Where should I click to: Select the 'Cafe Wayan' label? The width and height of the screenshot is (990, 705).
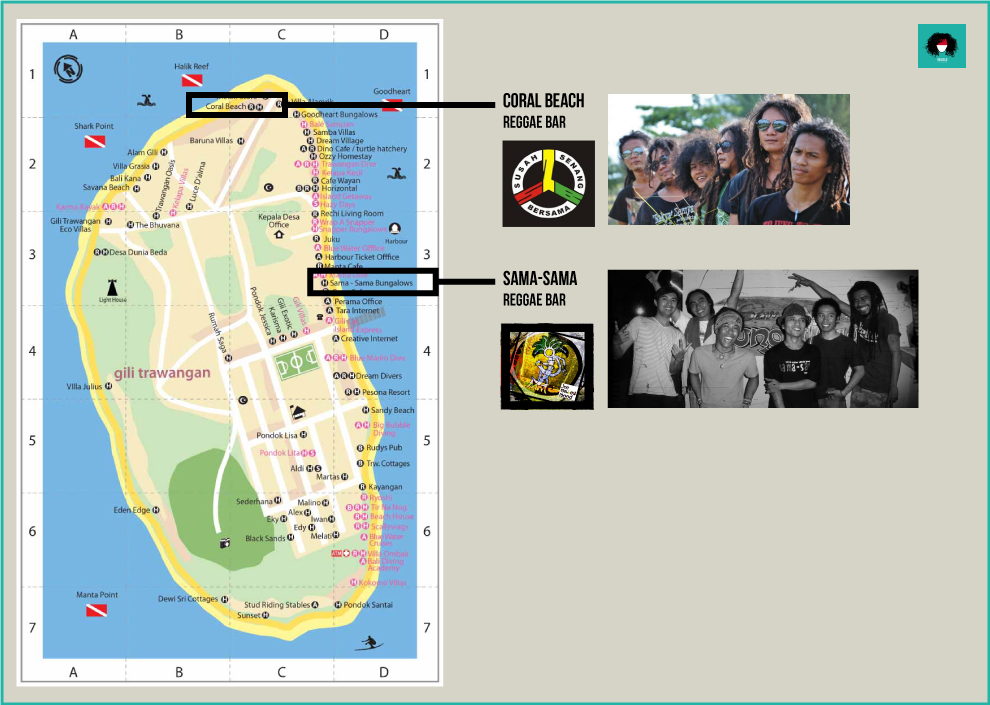340,181
